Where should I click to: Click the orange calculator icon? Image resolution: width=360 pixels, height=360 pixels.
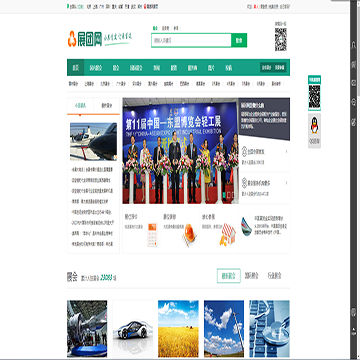152,234
